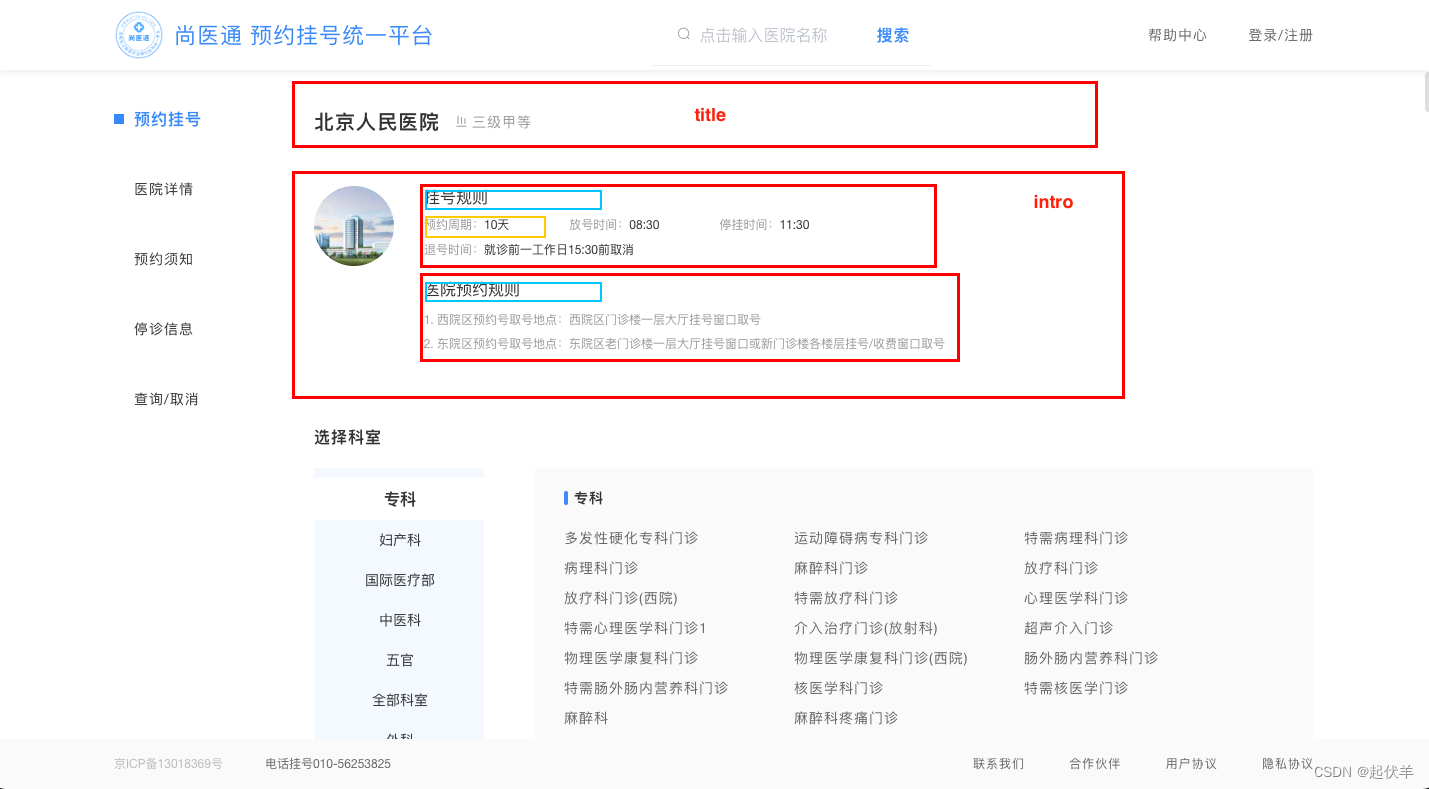Select the 预约须知 sidebar item
This screenshot has width=1429, height=789.
pyautogui.click(x=164, y=259)
